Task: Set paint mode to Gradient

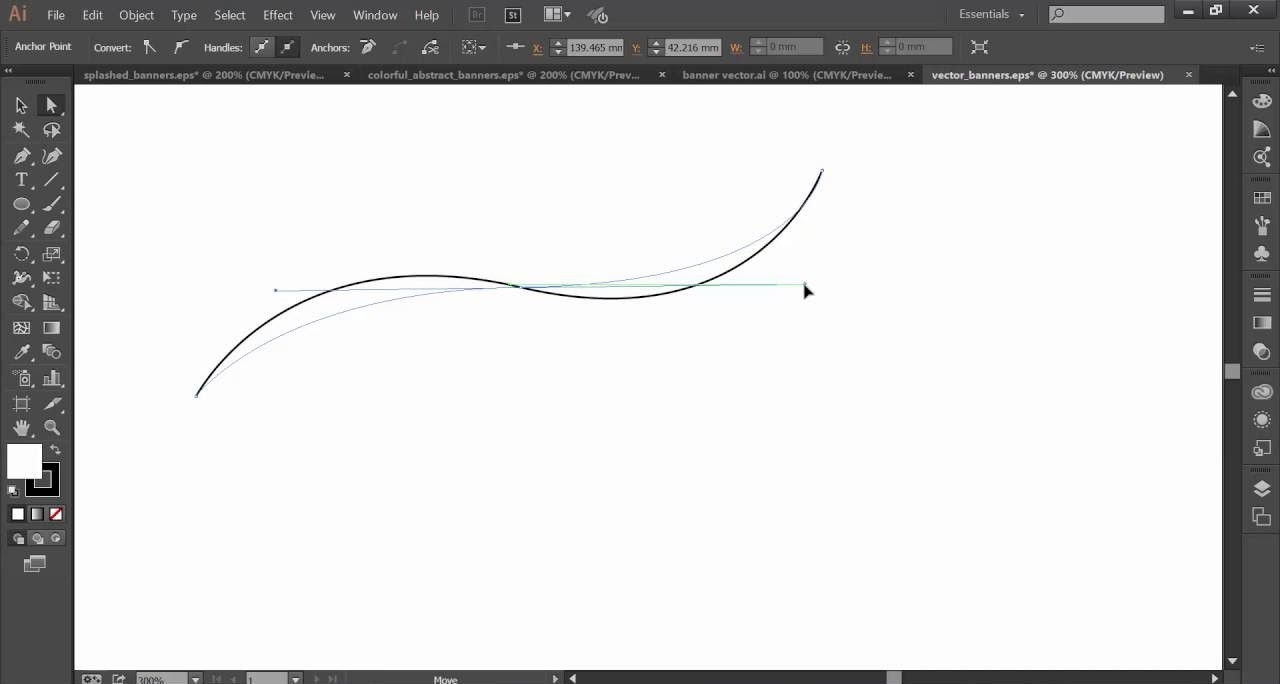Action: 37,514
